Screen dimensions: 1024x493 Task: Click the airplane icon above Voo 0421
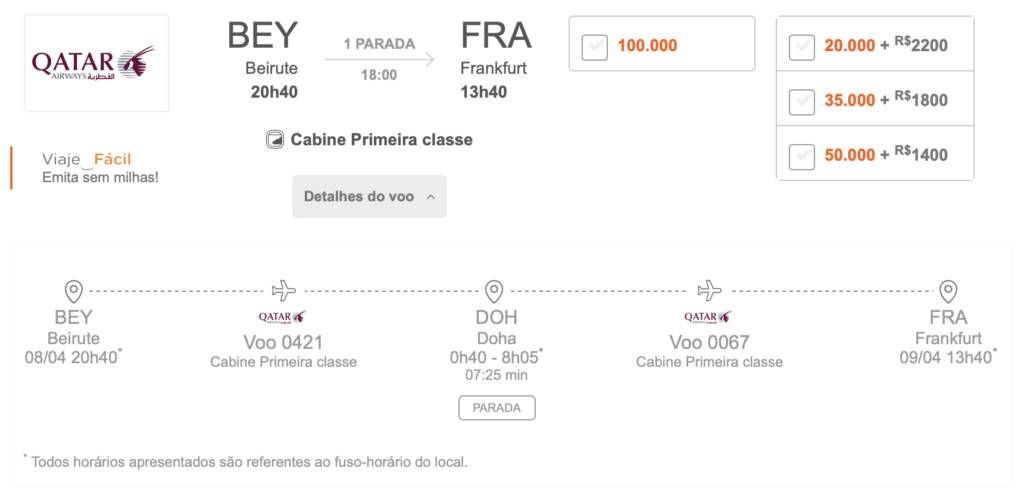point(283,291)
